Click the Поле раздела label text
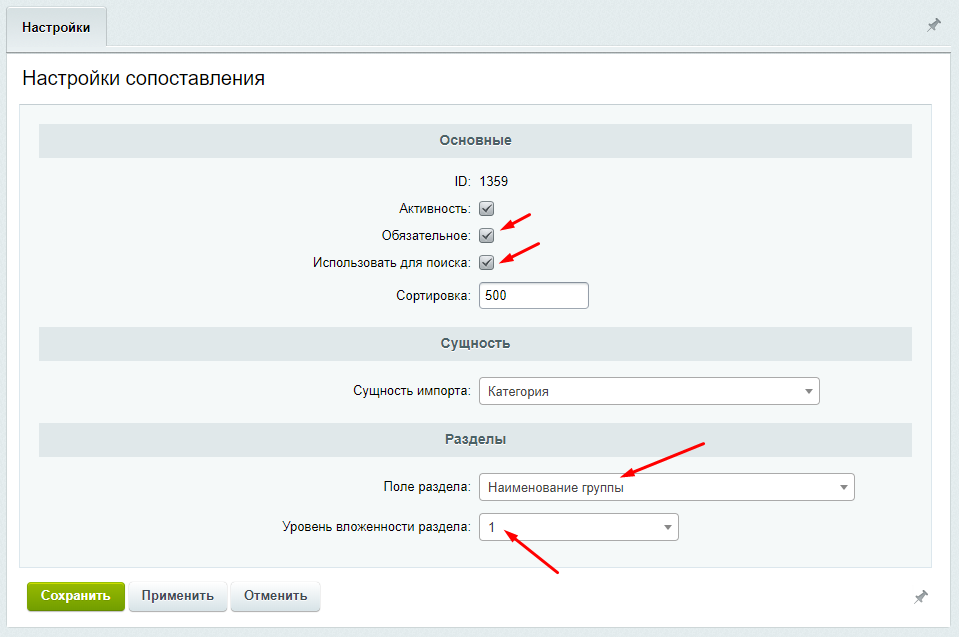 coord(427,487)
